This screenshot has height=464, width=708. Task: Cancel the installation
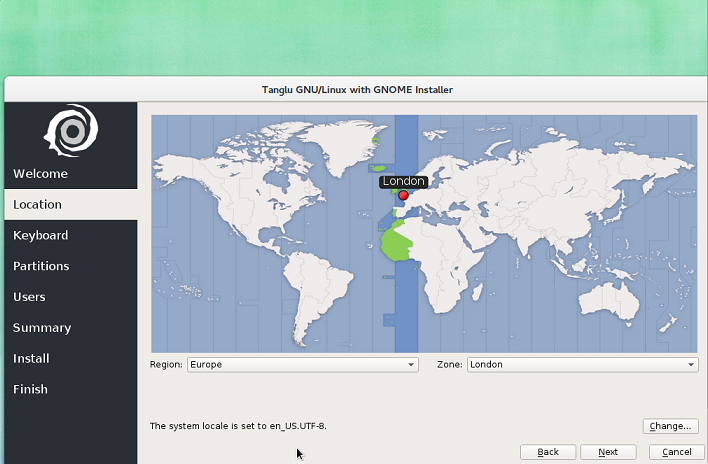pos(676,452)
